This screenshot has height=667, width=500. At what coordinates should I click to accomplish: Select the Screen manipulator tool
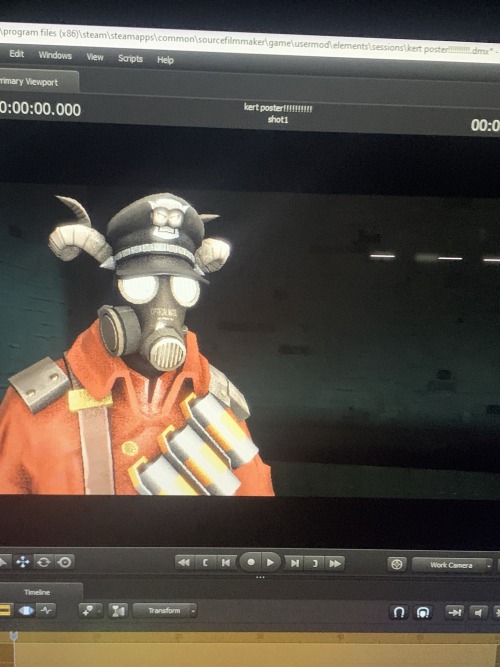coord(65,562)
